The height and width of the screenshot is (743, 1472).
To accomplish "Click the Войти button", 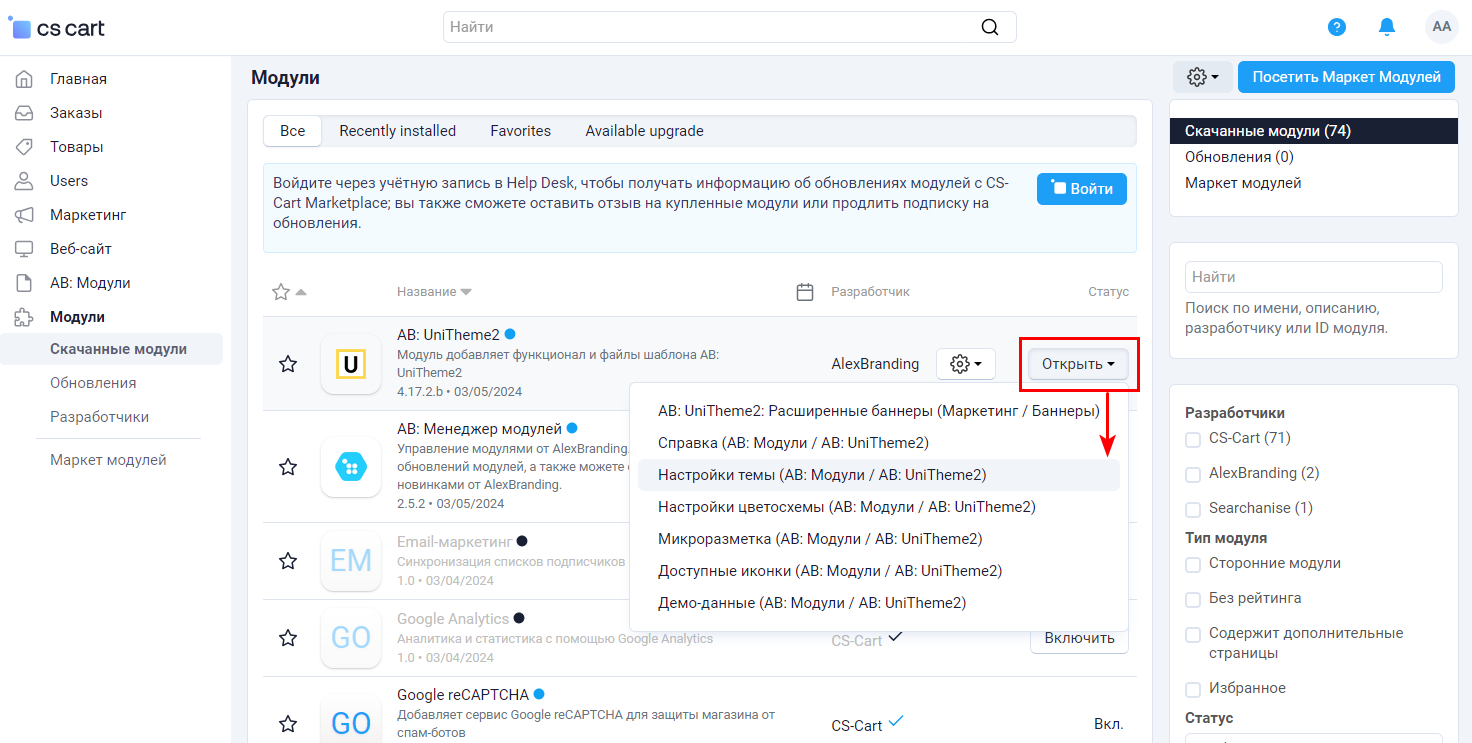I will [1082, 189].
